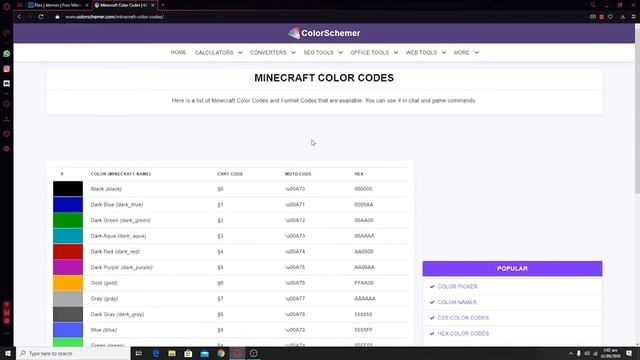The image size is (640, 360).
Task: Click the Popular section header
Action: (512, 269)
